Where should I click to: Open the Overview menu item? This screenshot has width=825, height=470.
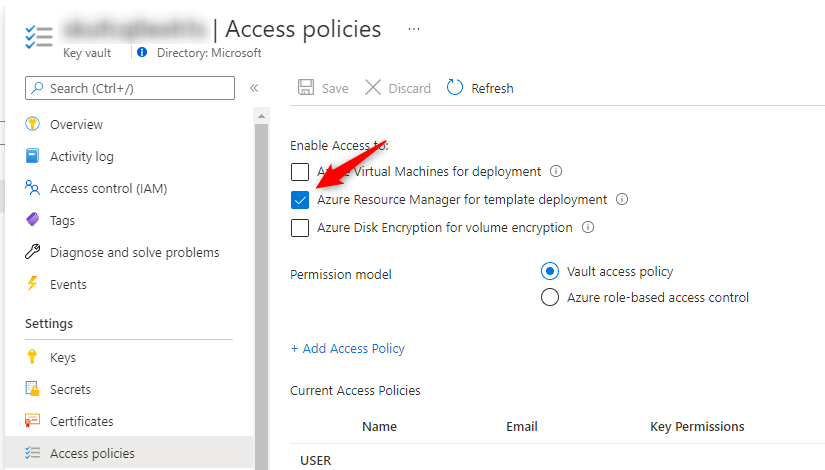[76, 125]
